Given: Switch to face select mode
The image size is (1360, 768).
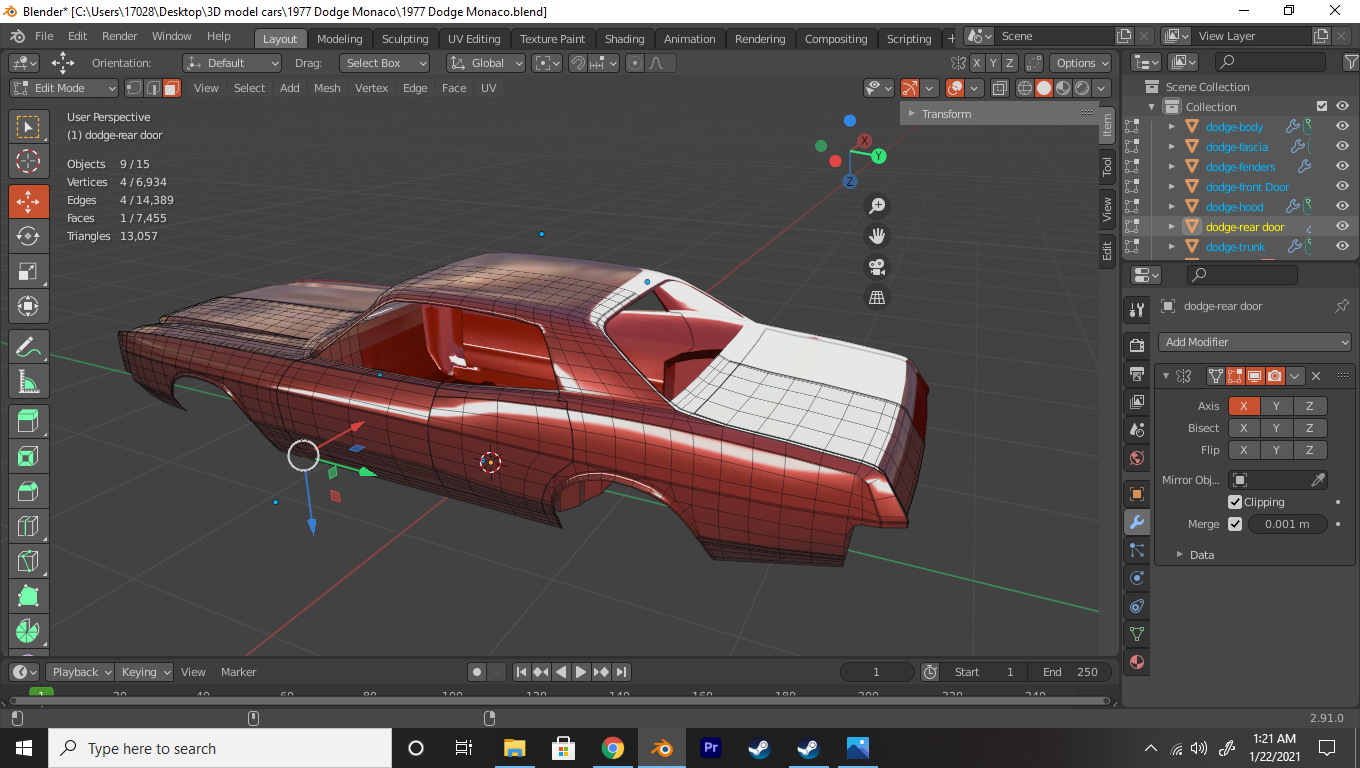Looking at the screenshot, I should (x=171, y=88).
